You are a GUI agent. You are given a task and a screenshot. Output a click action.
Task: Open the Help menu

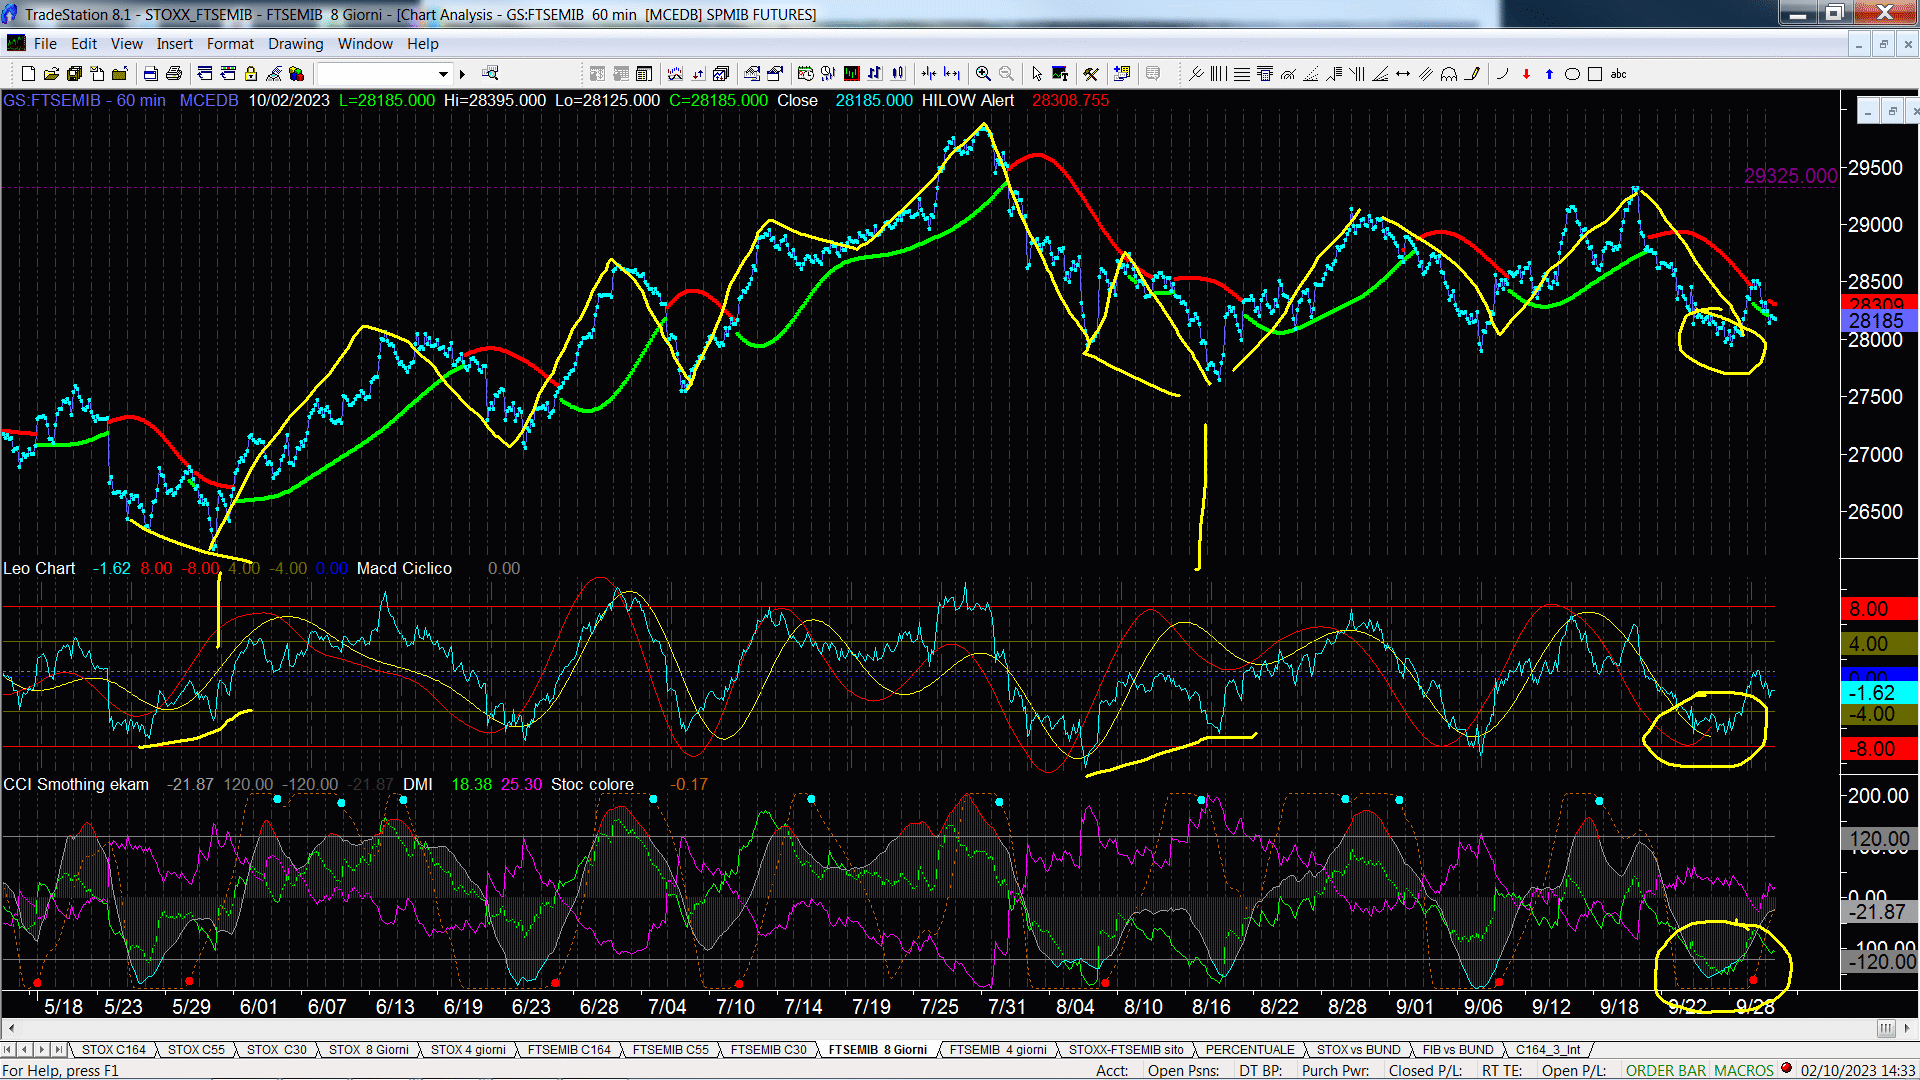point(422,44)
